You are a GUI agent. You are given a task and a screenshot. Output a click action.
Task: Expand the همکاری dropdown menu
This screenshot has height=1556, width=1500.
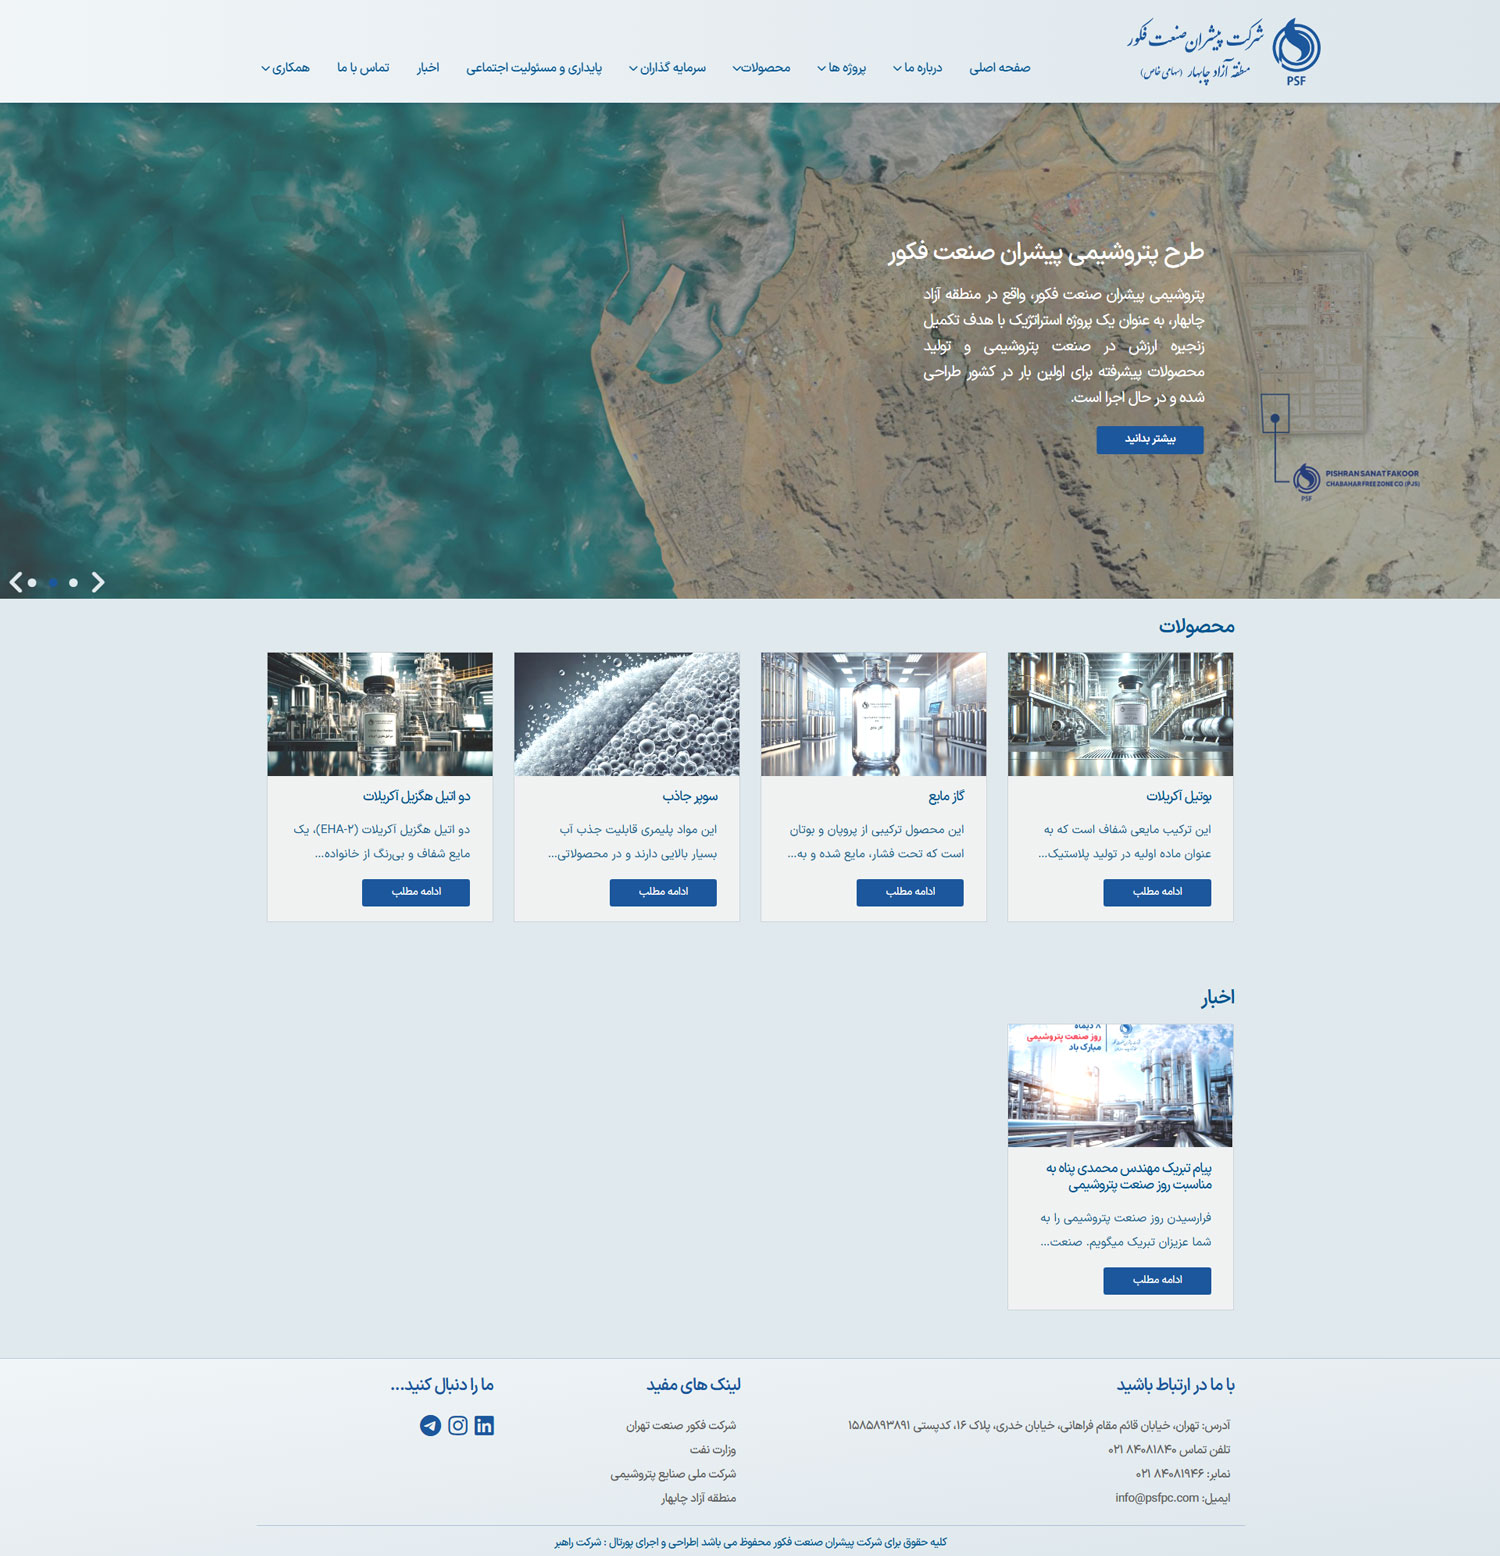click(x=286, y=68)
